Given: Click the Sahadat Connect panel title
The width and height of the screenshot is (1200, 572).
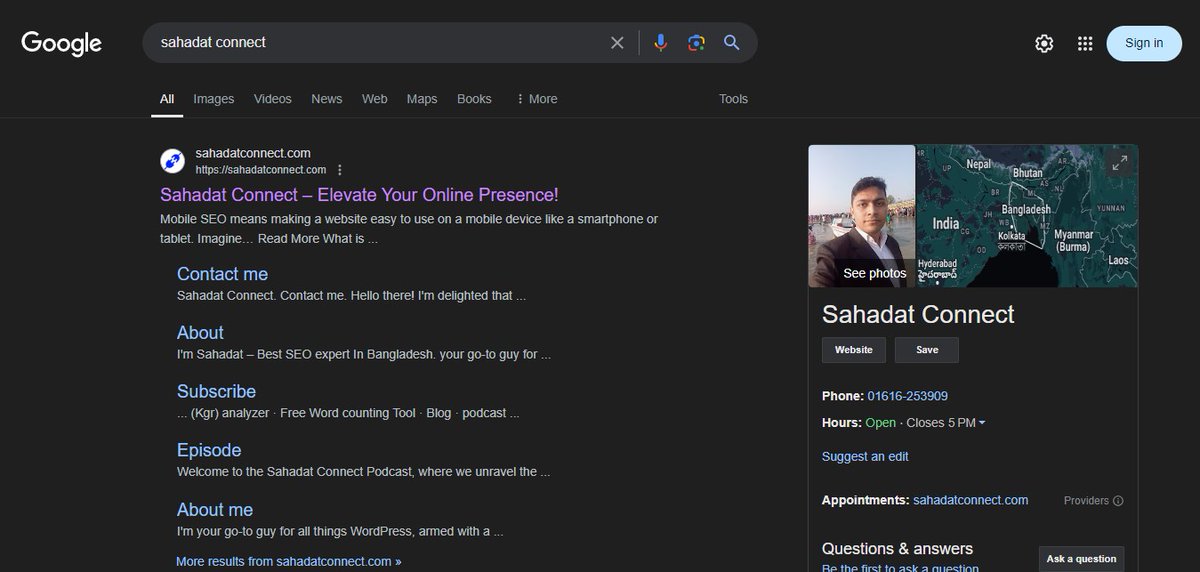Looking at the screenshot, I should pyautogui.click(x=918, y=314).
